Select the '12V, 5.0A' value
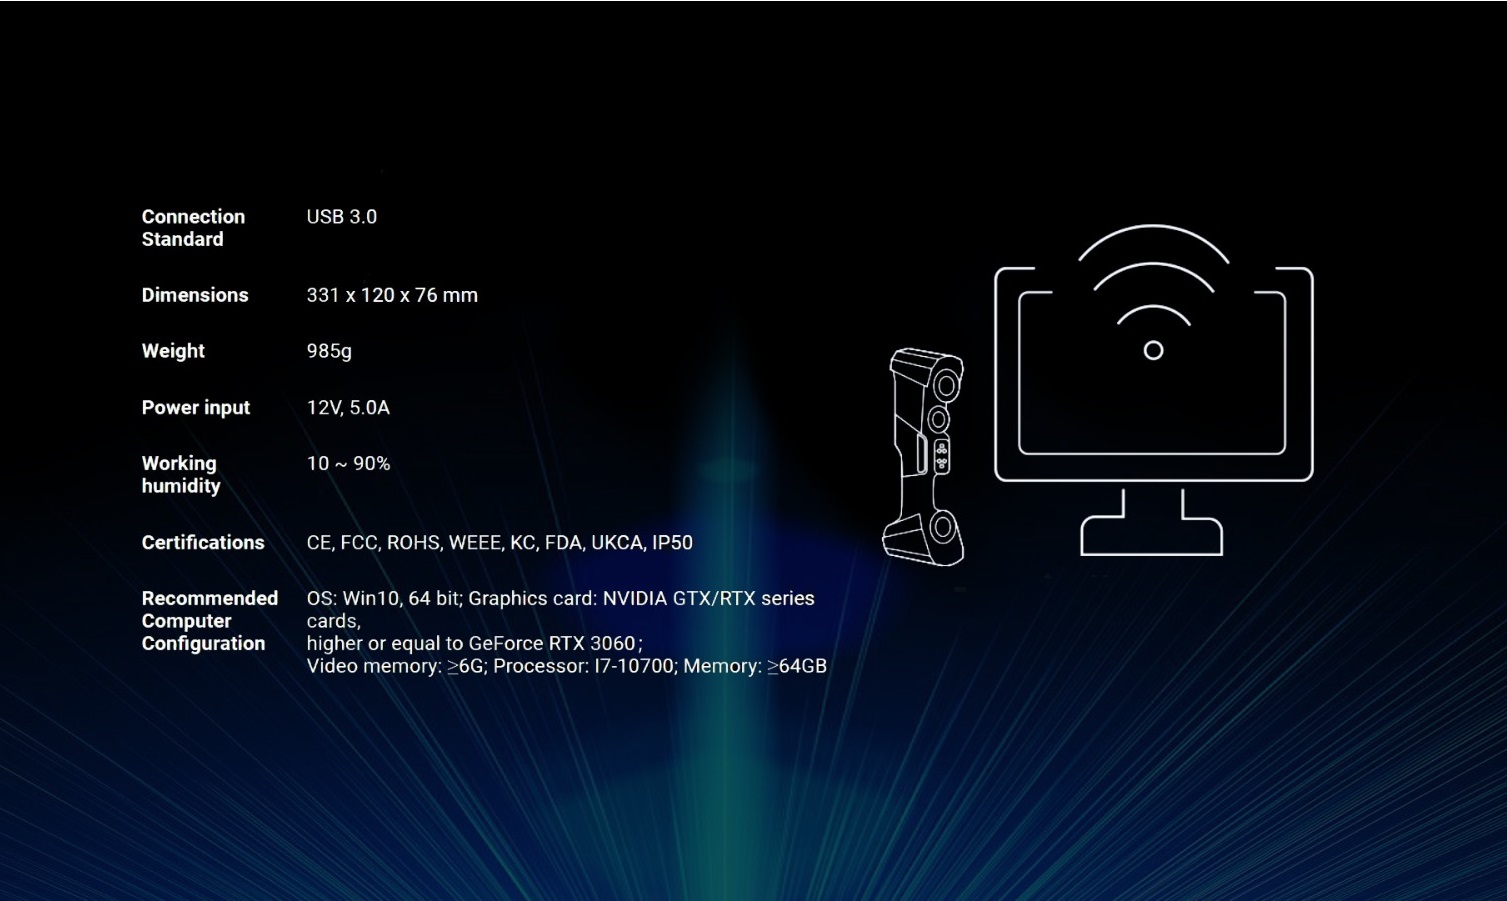The height and width of the screenshot is (901, 1507). tap(348, 408)
